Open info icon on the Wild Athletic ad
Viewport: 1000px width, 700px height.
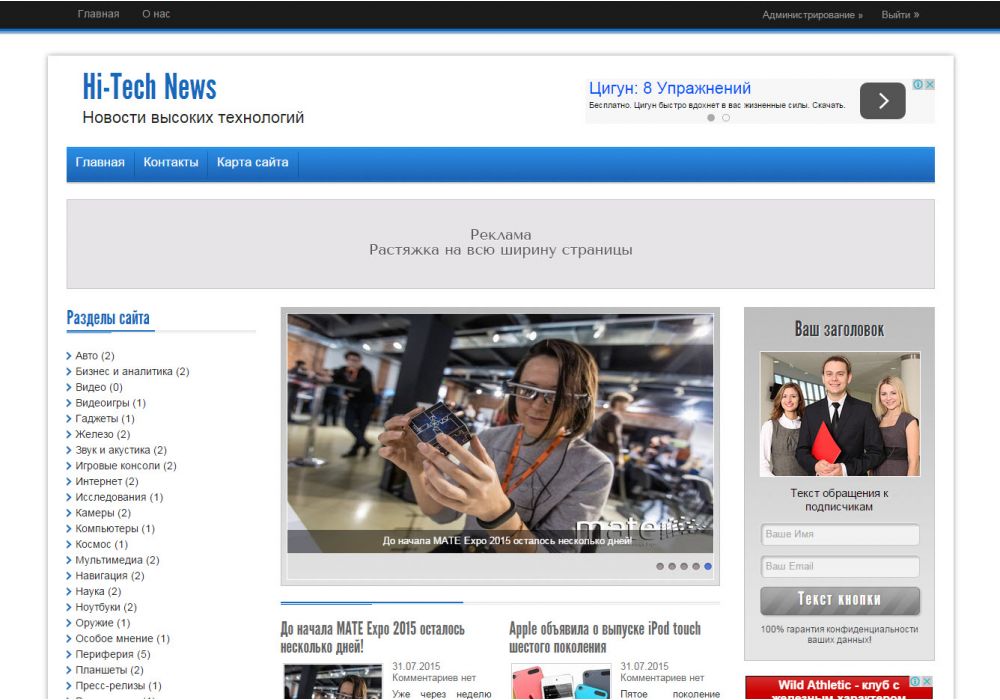click(x=915, y=682)
